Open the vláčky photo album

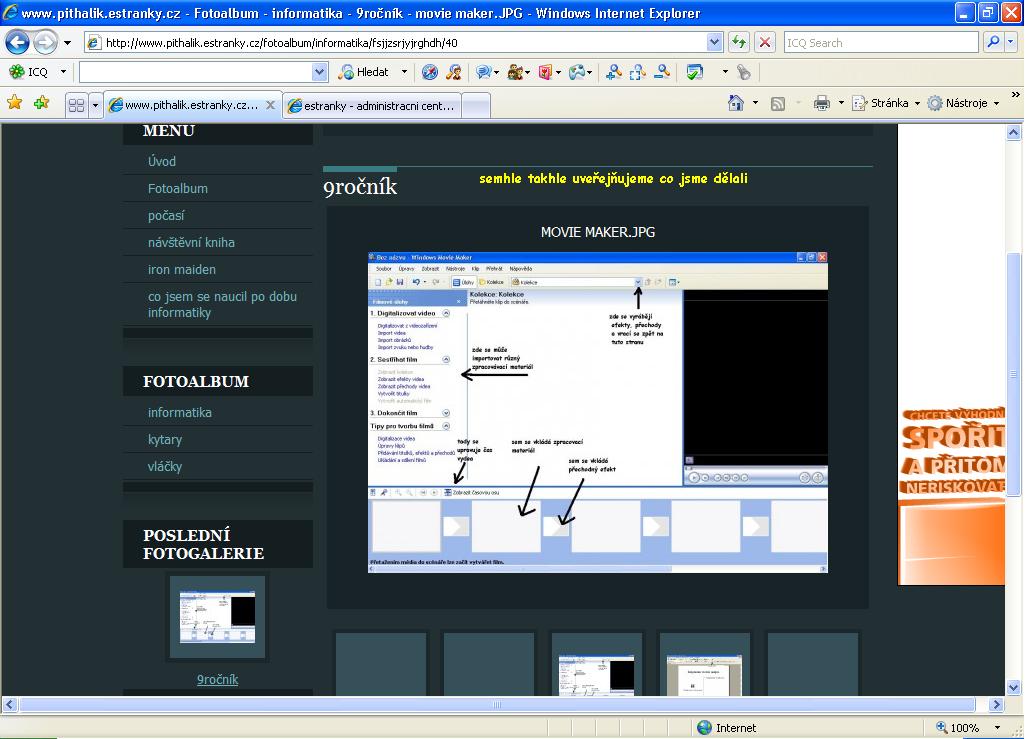click(165, 467)
